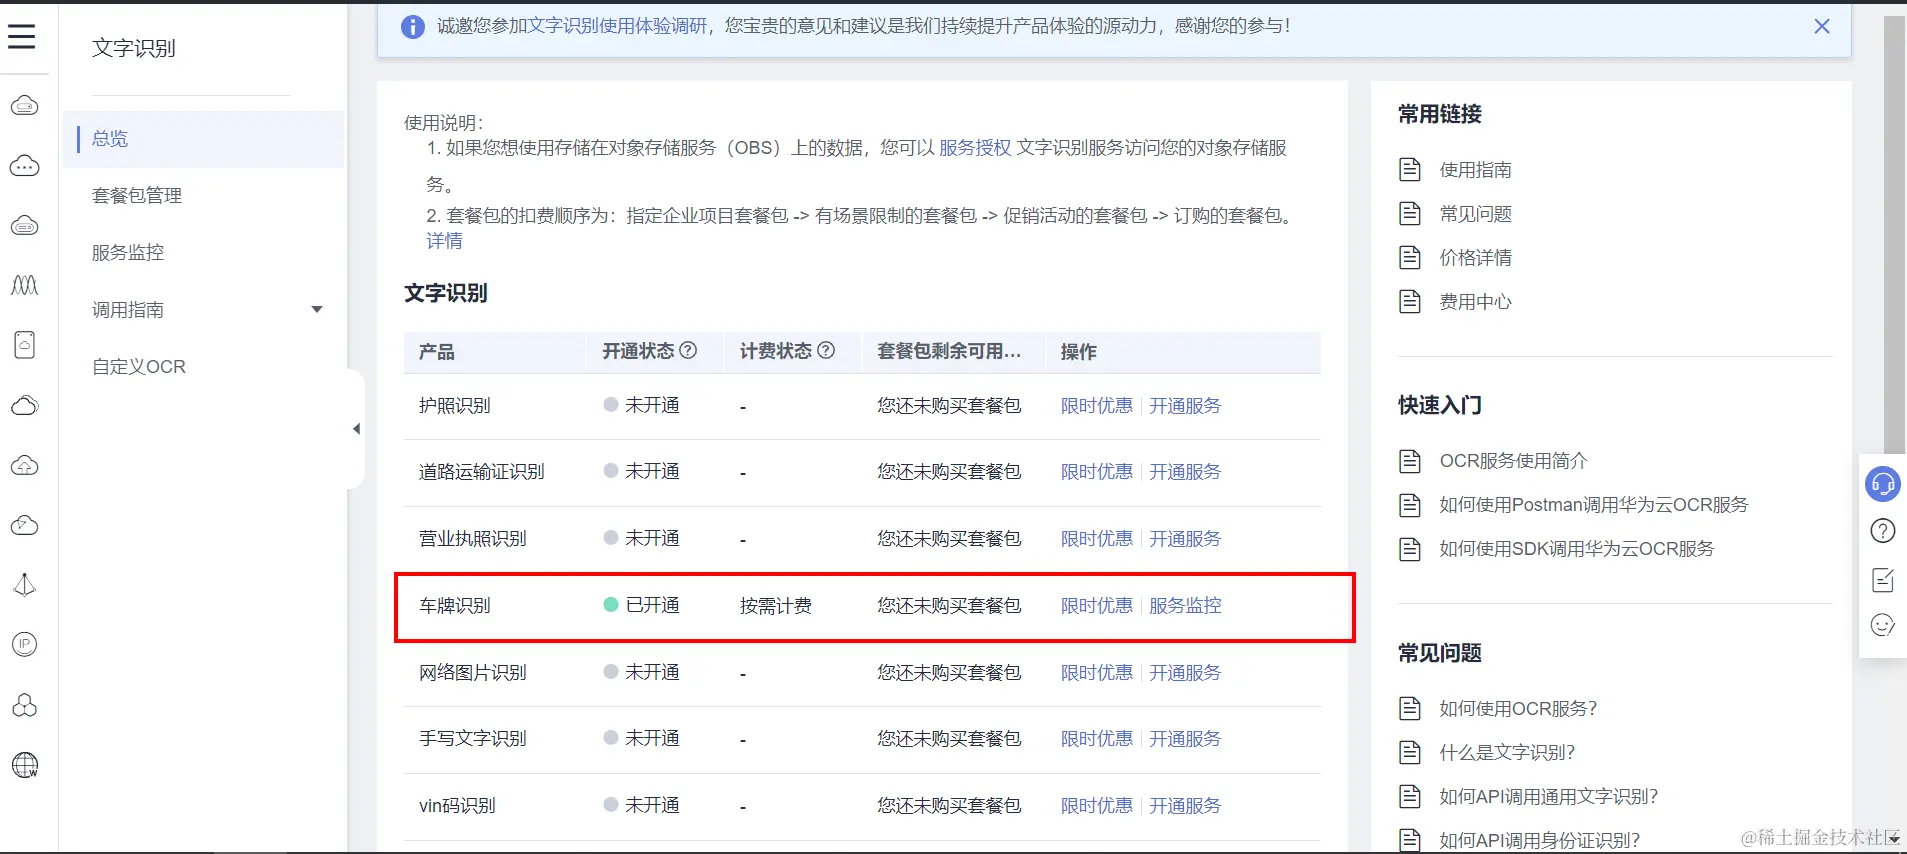Click the notepad feedback icon on right
Screen dimensions: 1907x854
click(1883, 579)
